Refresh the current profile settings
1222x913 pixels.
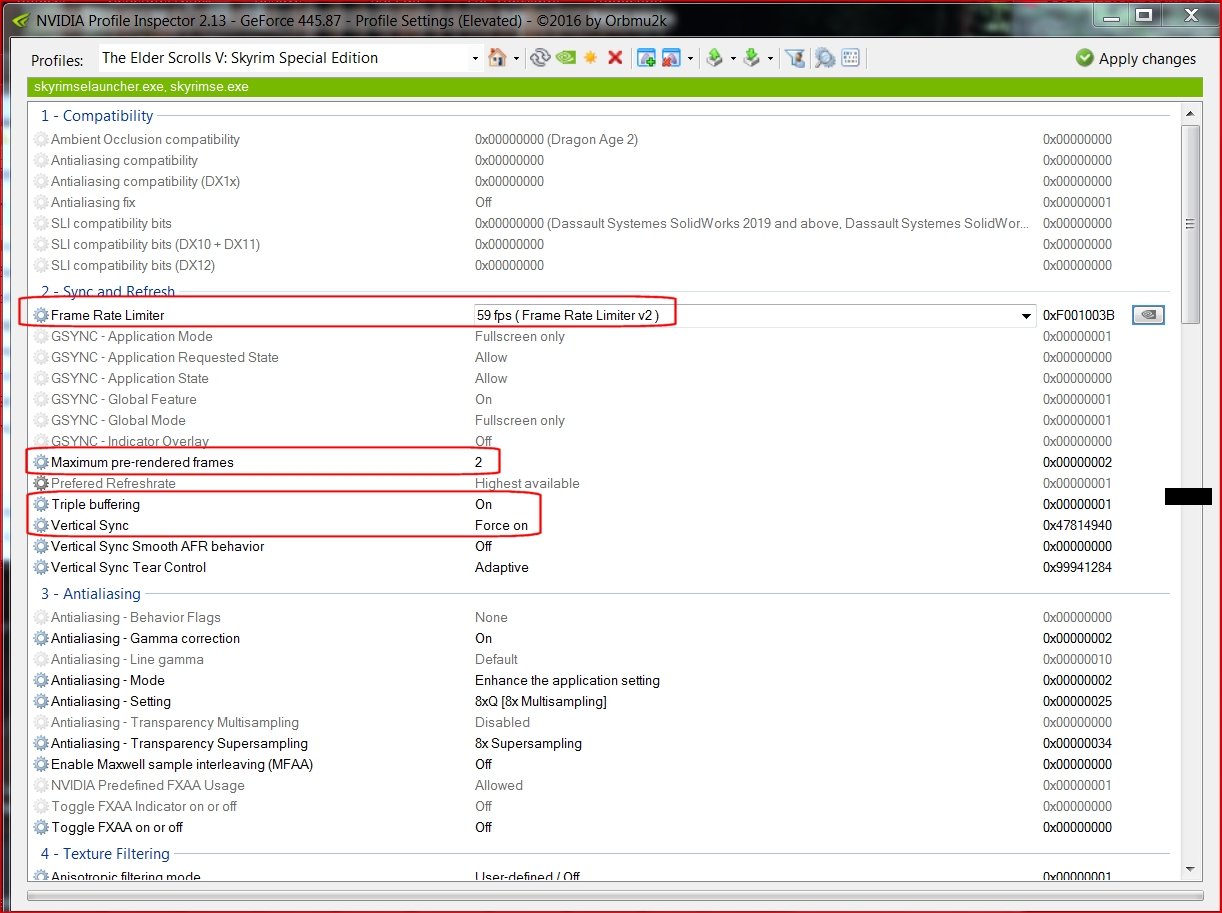click(x=541, y=58)
